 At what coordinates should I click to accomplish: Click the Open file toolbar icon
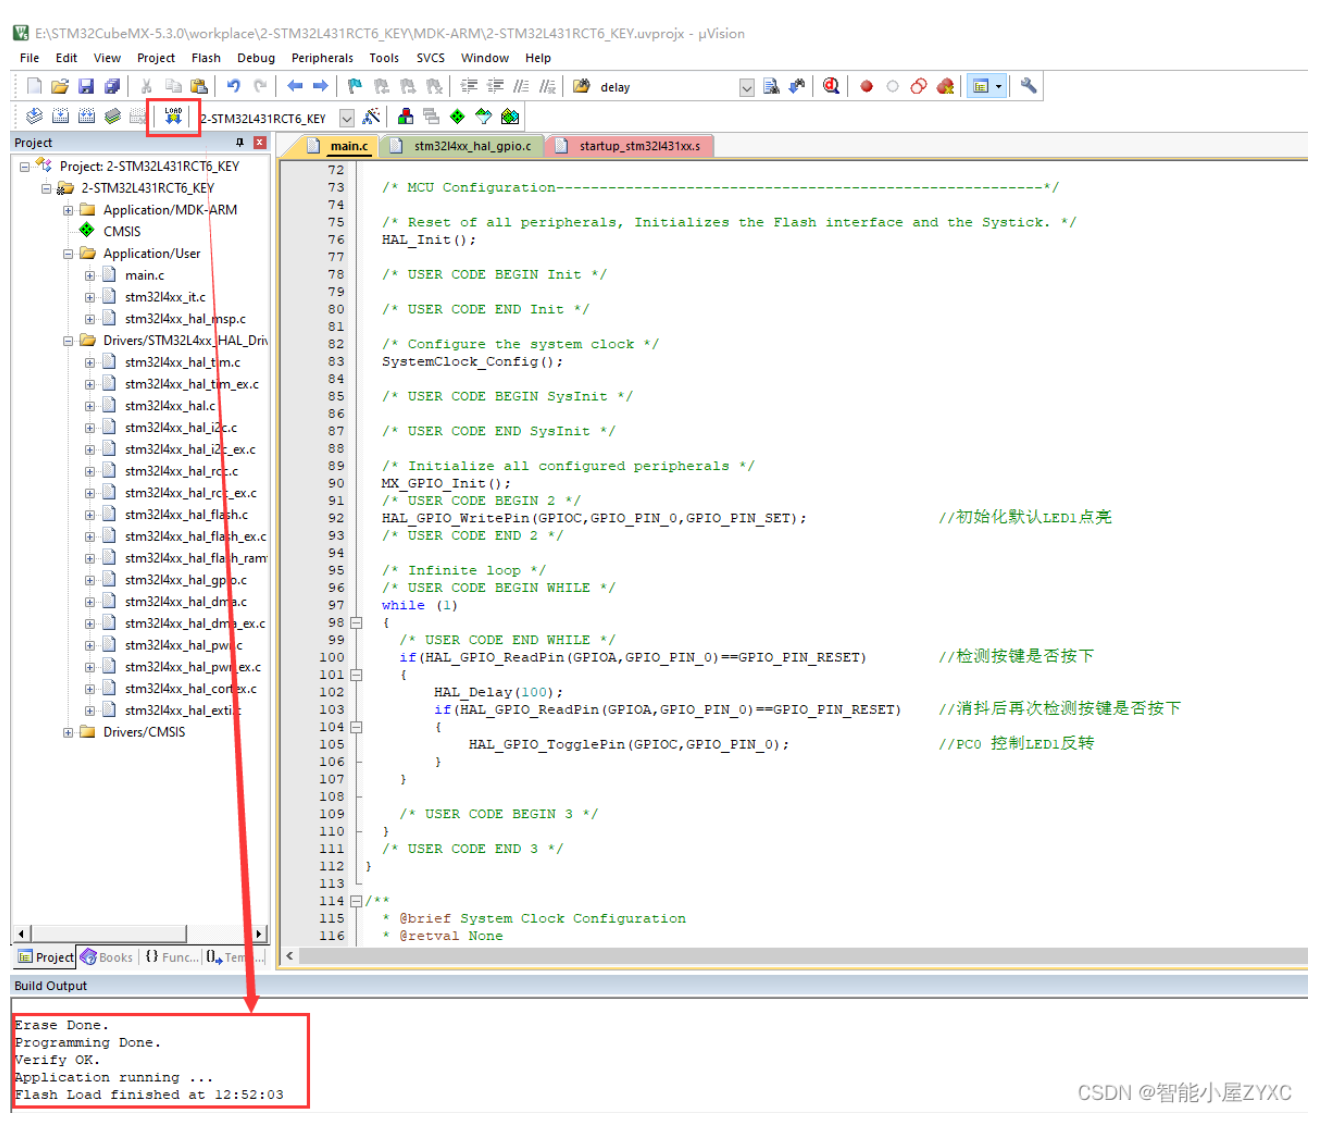click(x=60, y=87)
